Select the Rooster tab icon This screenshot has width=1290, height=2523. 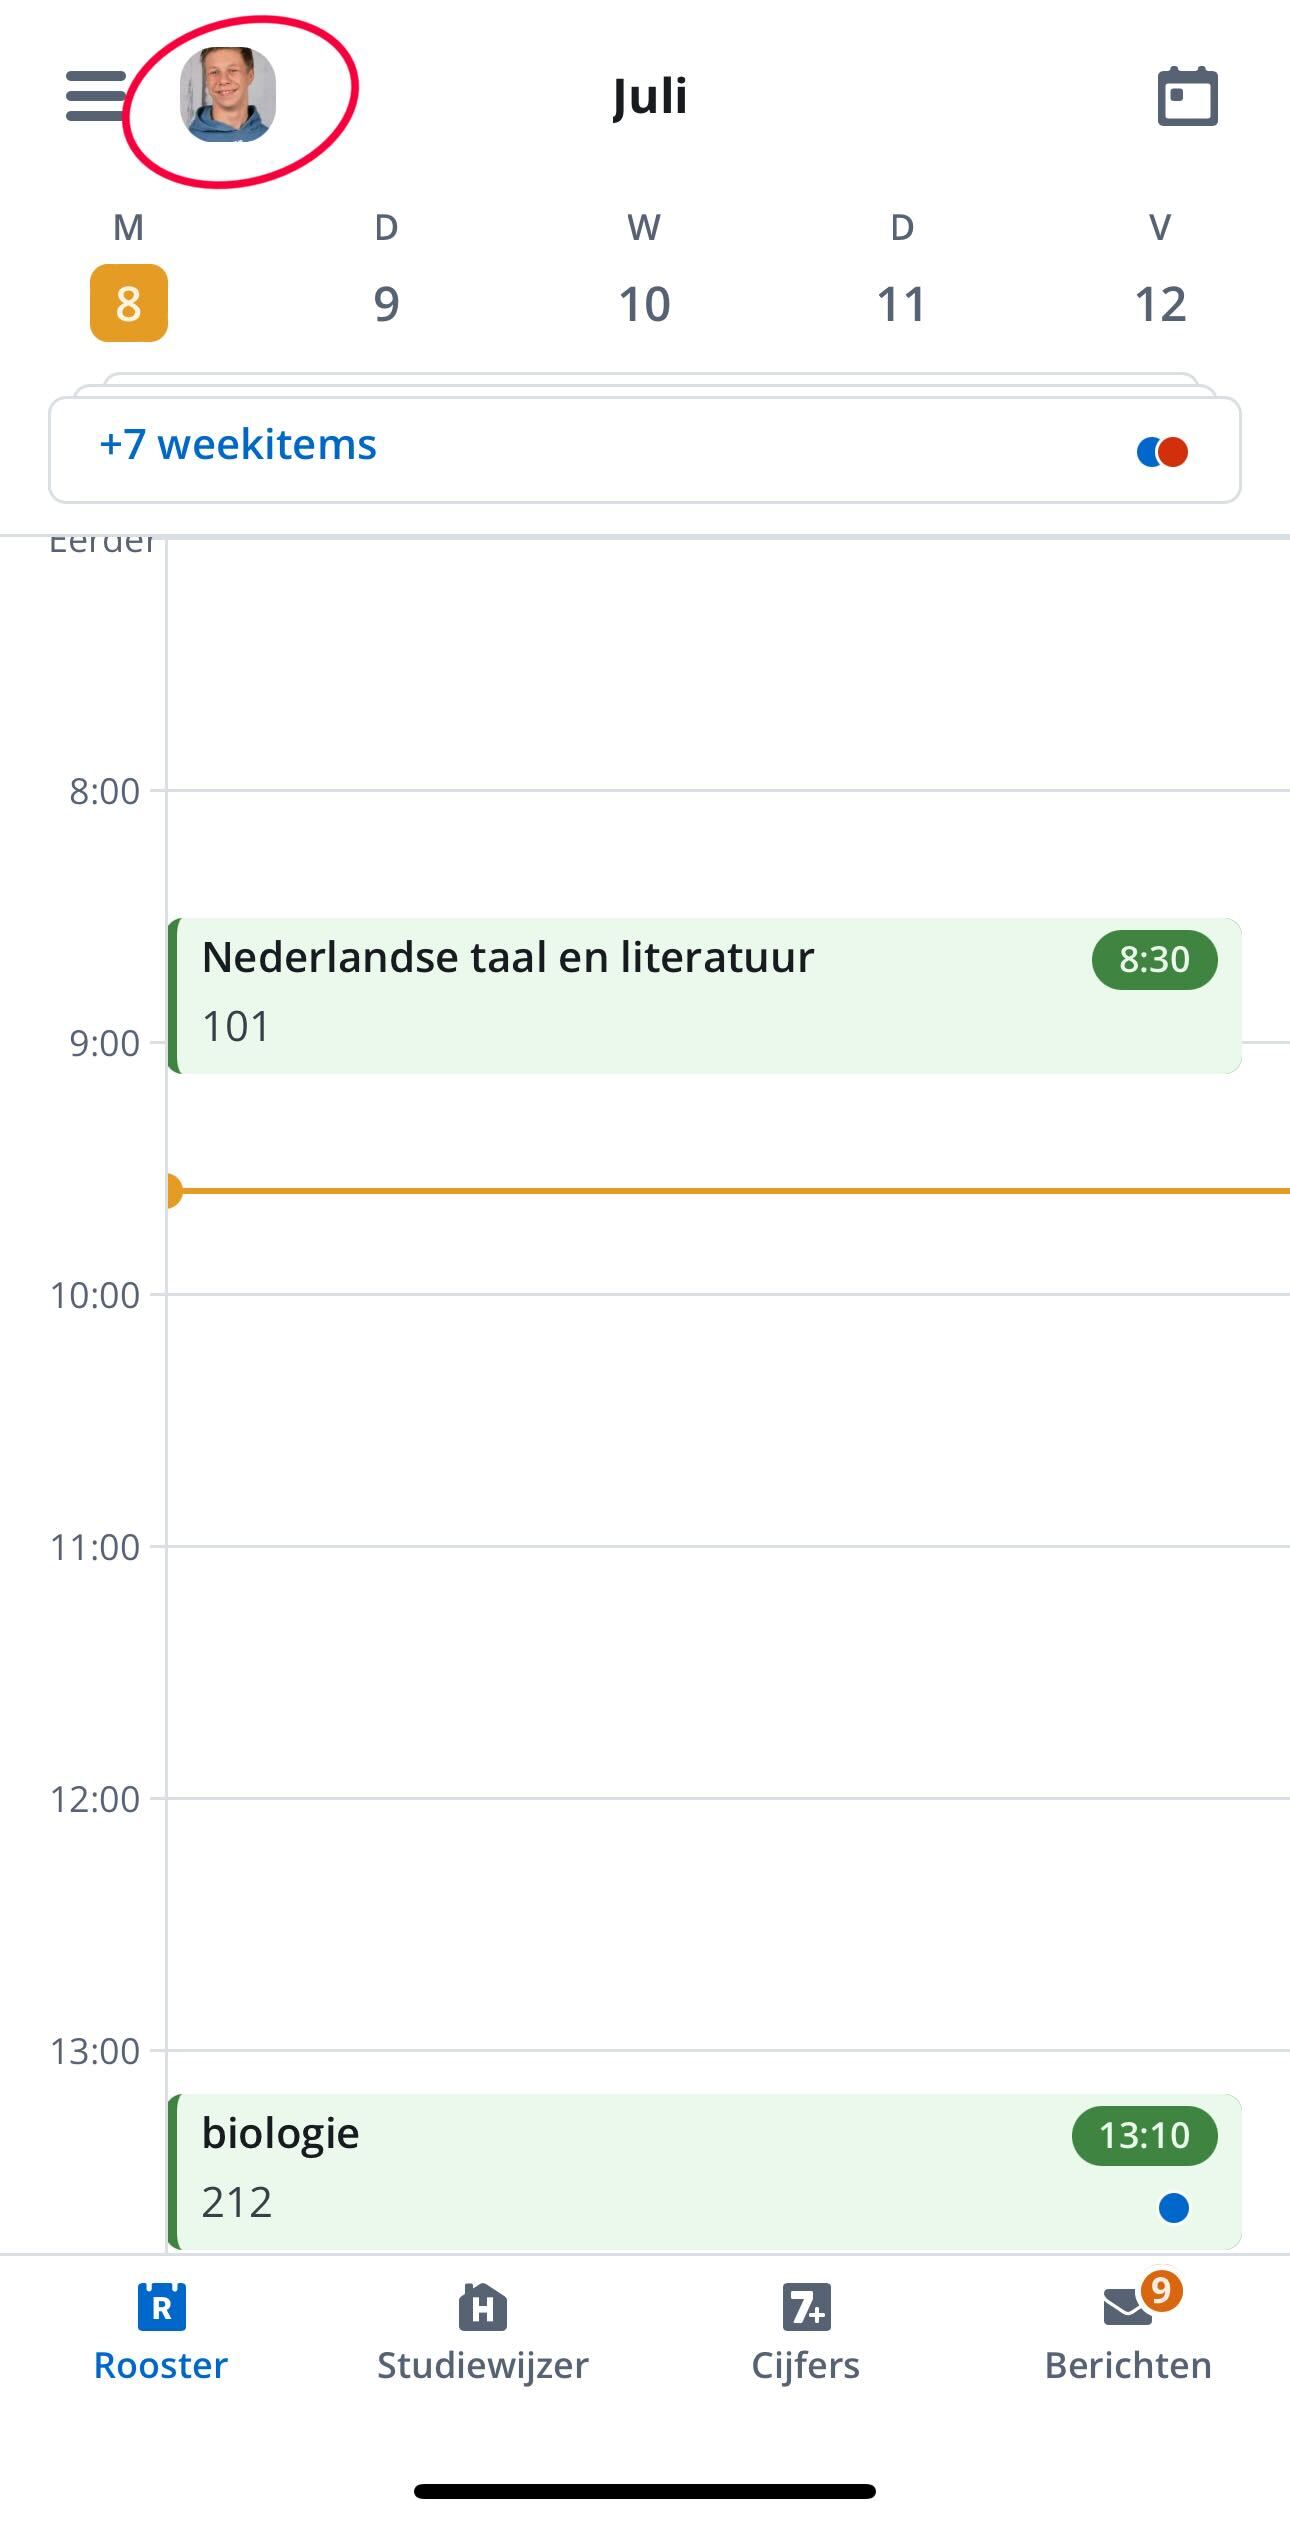pos(161,2306)
